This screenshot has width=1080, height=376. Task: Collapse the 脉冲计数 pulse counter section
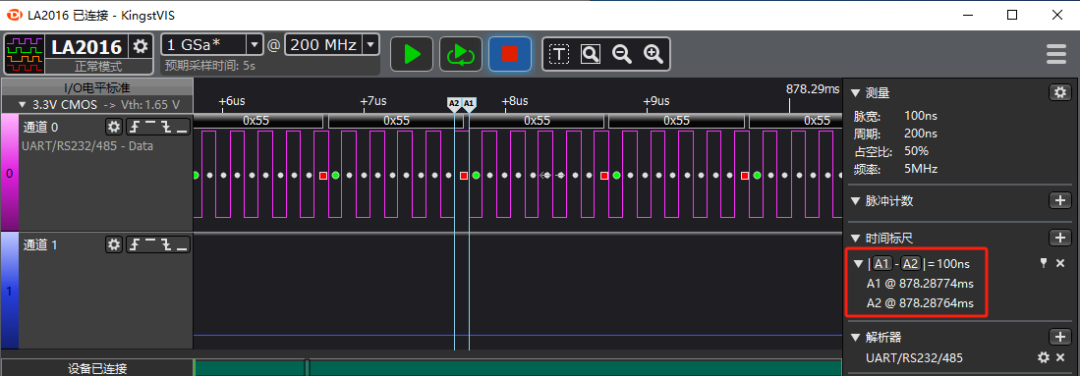pyautogui.click(x=855, y=202)
